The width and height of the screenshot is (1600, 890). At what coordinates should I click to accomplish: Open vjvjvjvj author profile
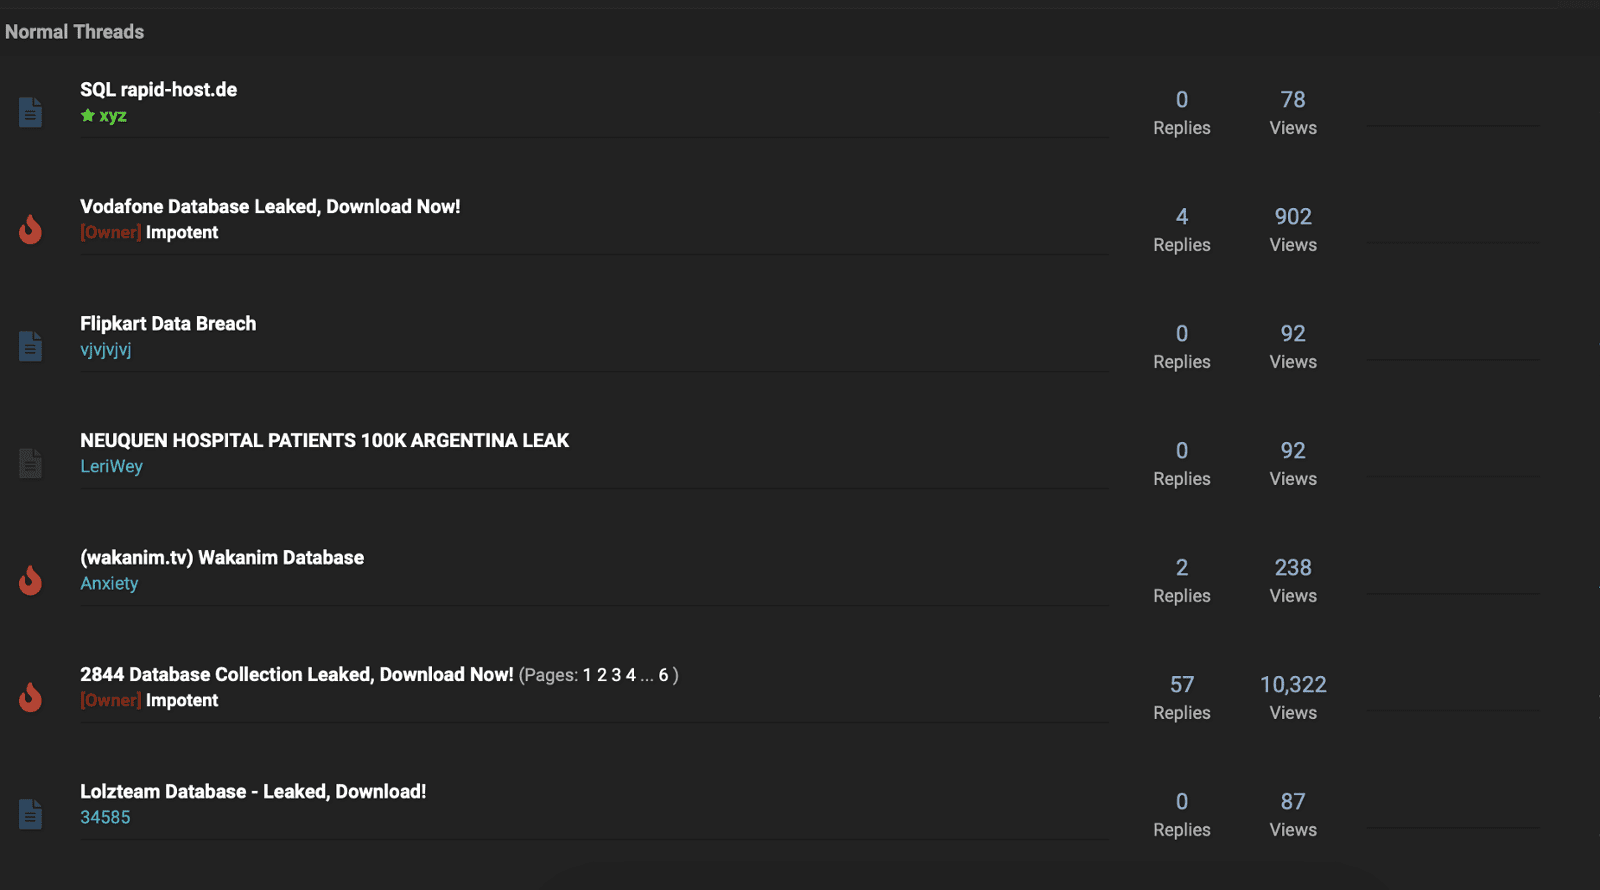106,349
